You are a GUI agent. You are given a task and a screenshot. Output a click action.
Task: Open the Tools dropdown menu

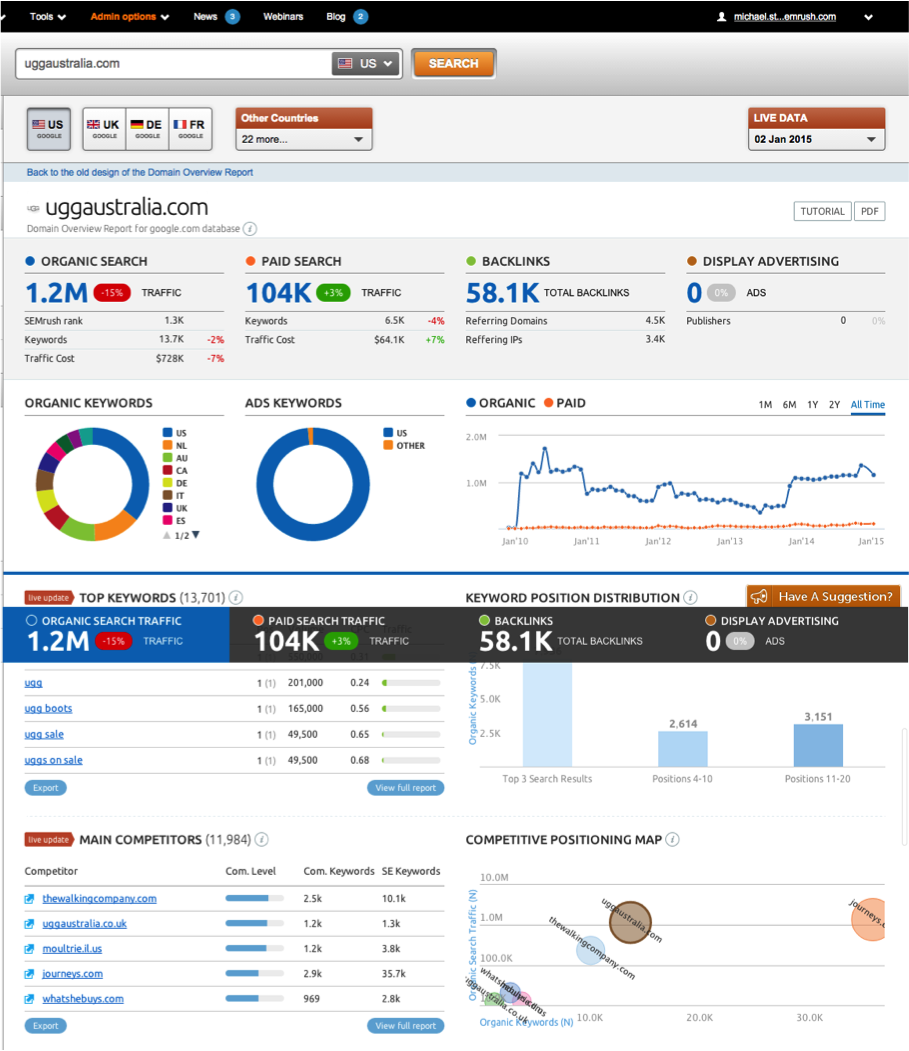[x=48, y=17]
